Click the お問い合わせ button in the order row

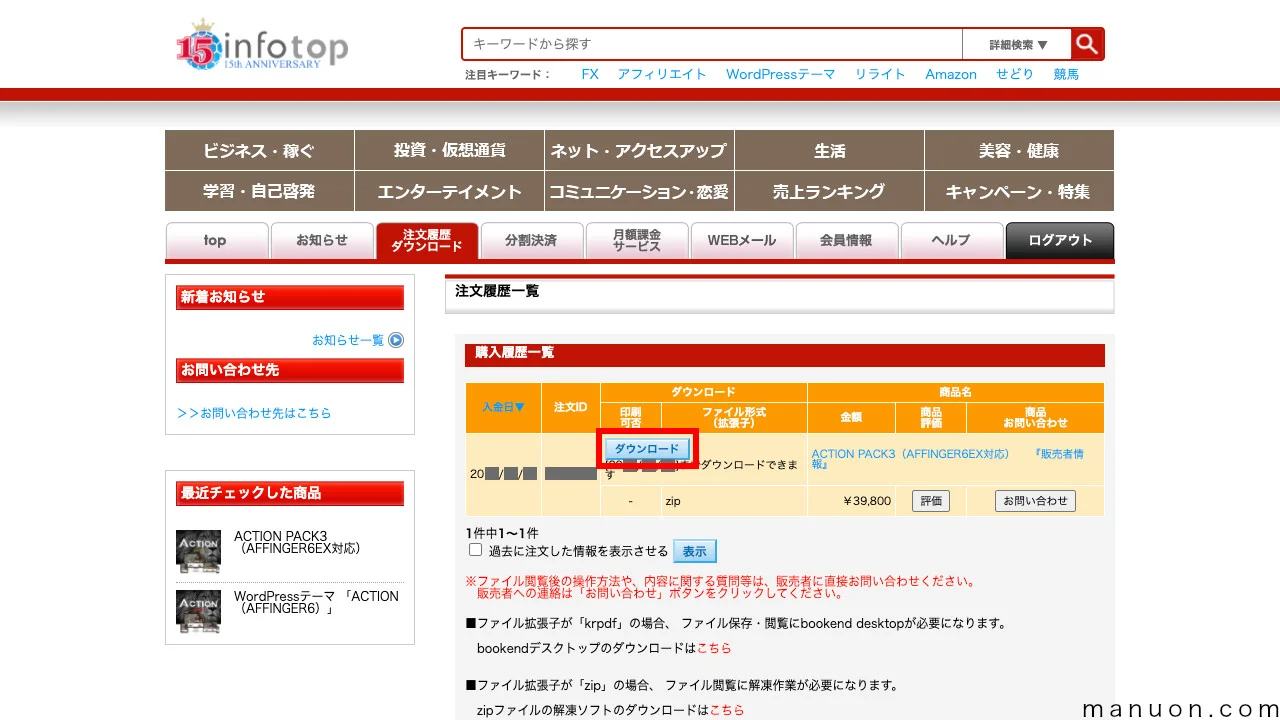tap(1035, 500)
